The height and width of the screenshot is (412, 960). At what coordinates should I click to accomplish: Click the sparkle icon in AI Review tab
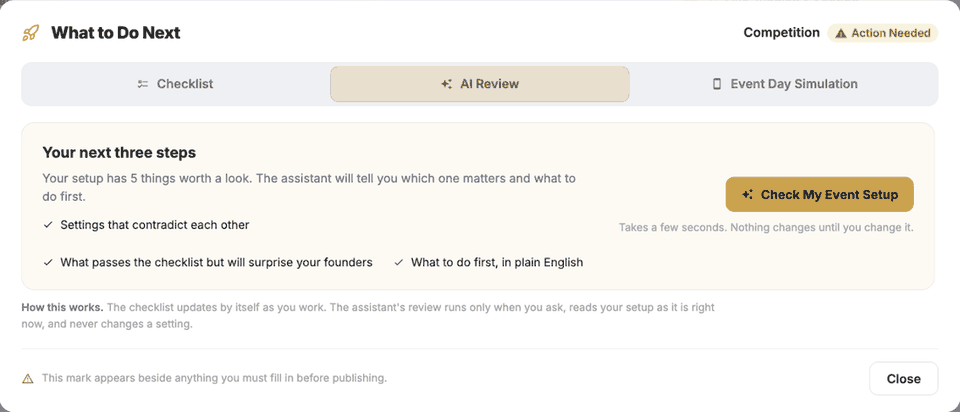[446, 84]
